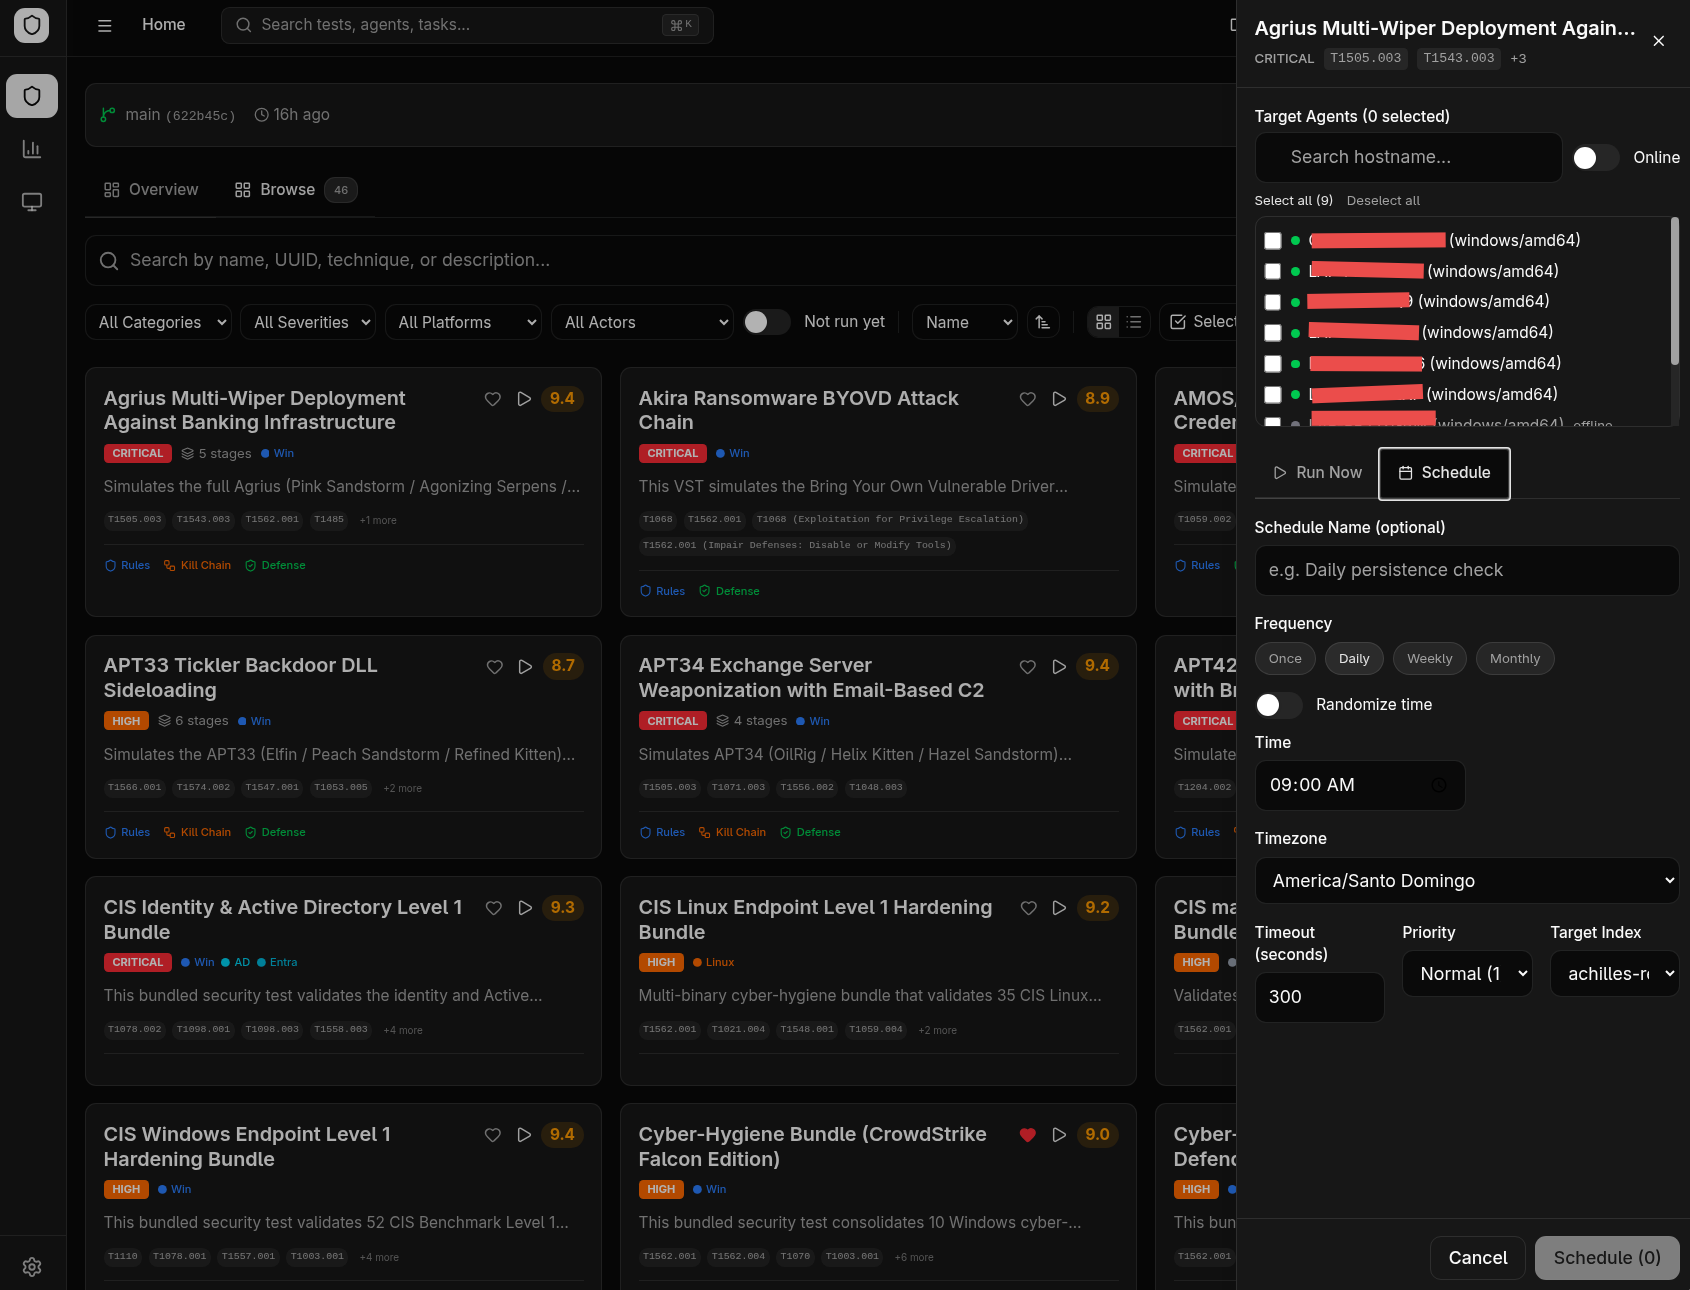Viewport: 1690px width, 1290px height.
Task: Click the agent list scrollbar
Action: [1674, 292]
